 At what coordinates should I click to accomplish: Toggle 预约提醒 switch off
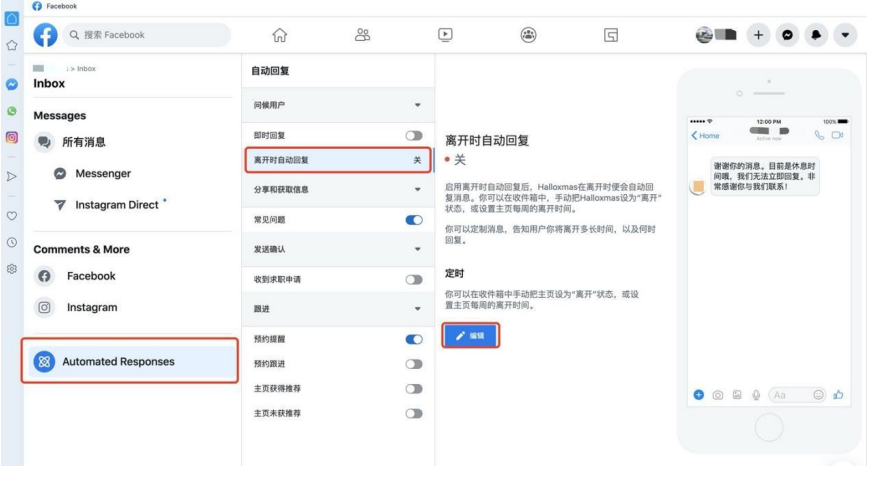pyautogui.click(x=414, y=339)
